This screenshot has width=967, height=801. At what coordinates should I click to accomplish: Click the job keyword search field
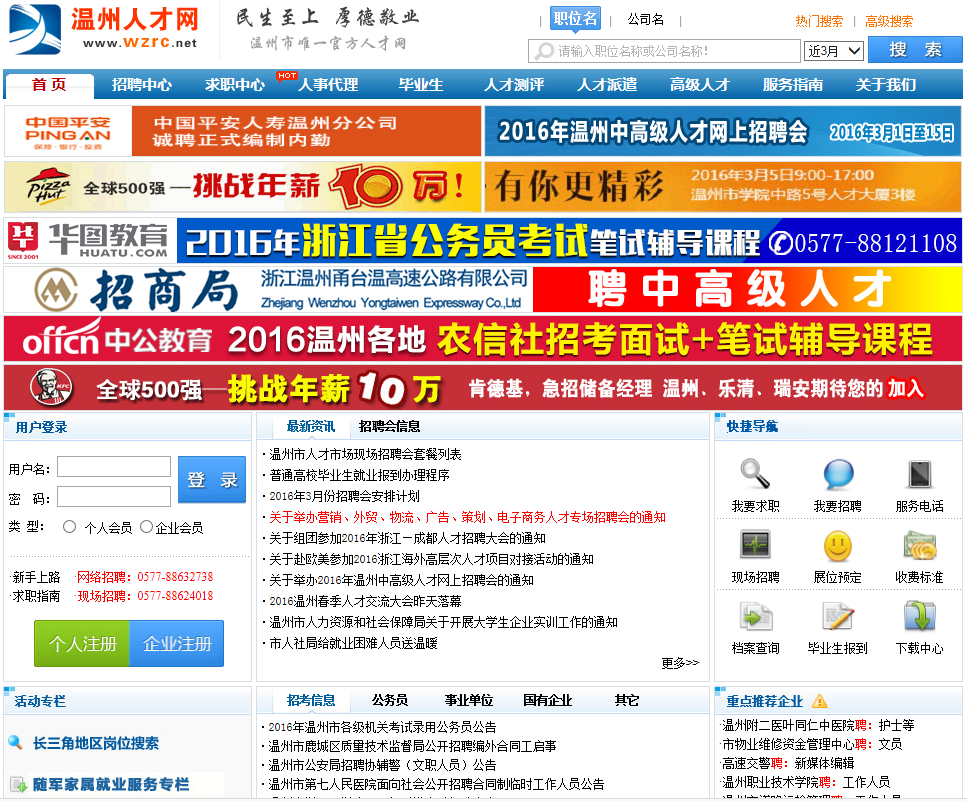point(664,51)
